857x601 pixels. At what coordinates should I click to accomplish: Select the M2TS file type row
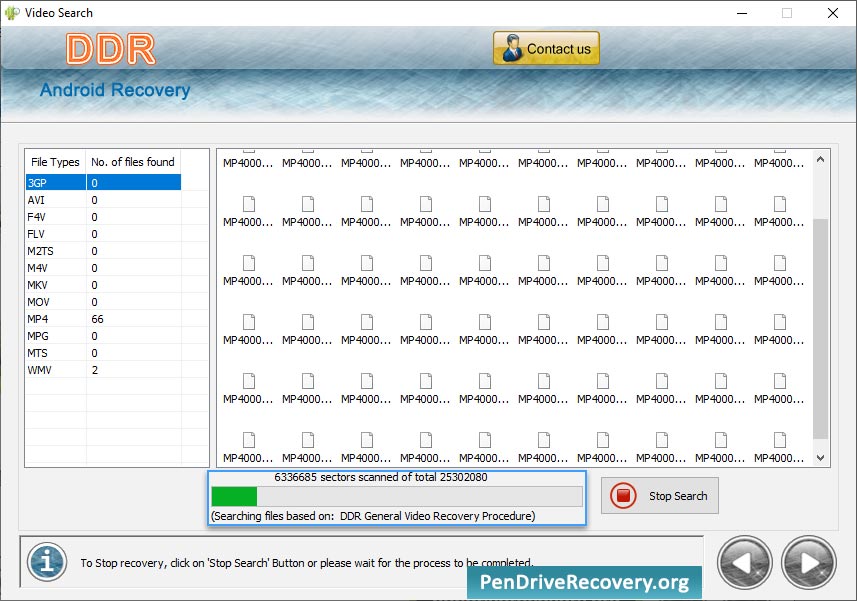(103, 251)
